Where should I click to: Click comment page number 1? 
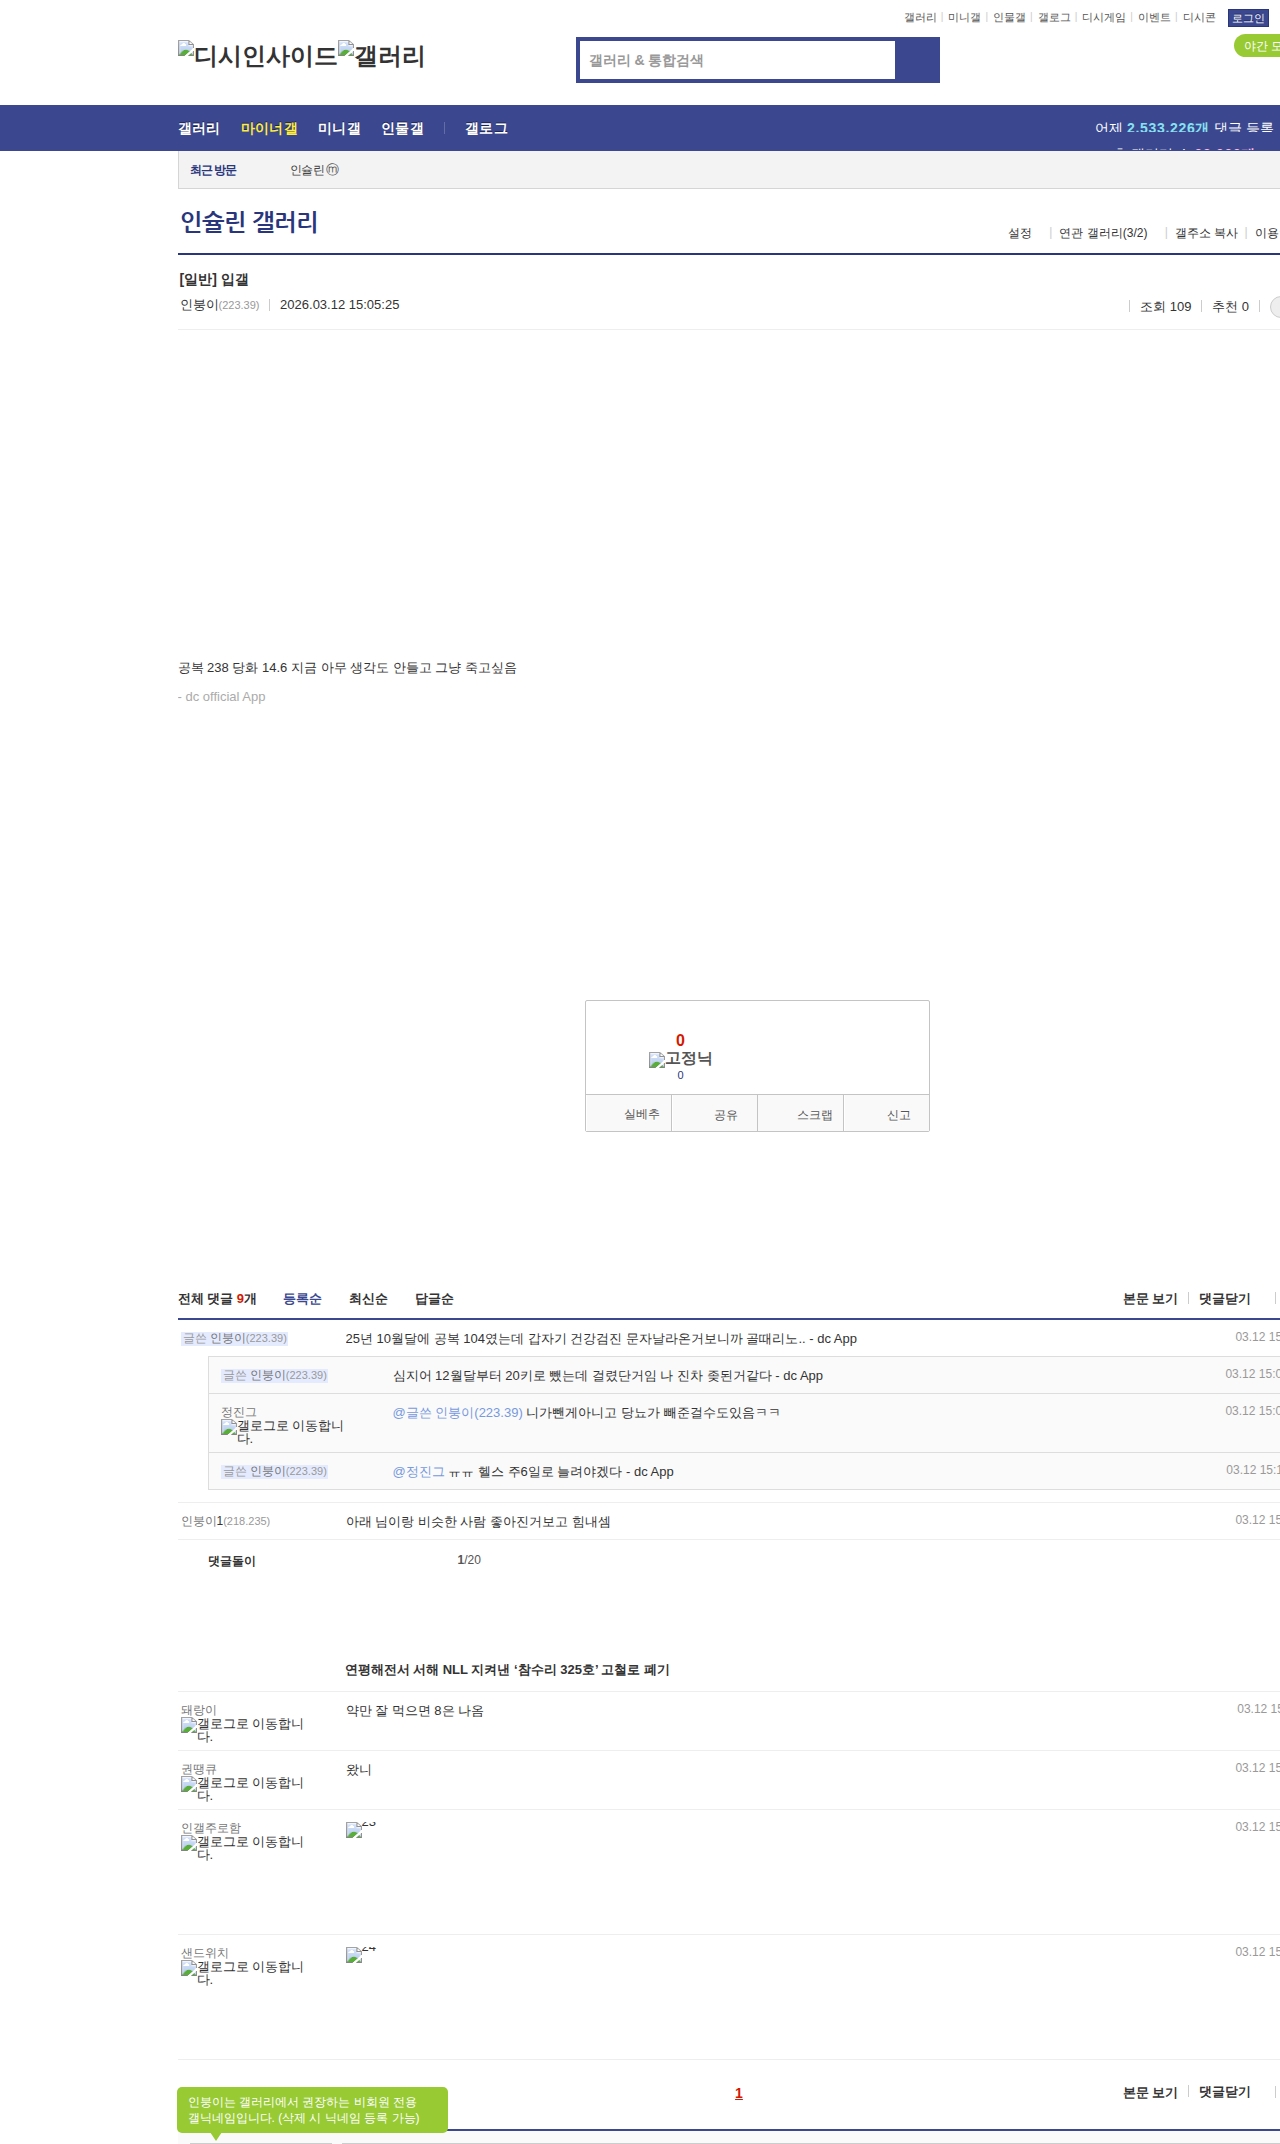(x=739, y=2093)
